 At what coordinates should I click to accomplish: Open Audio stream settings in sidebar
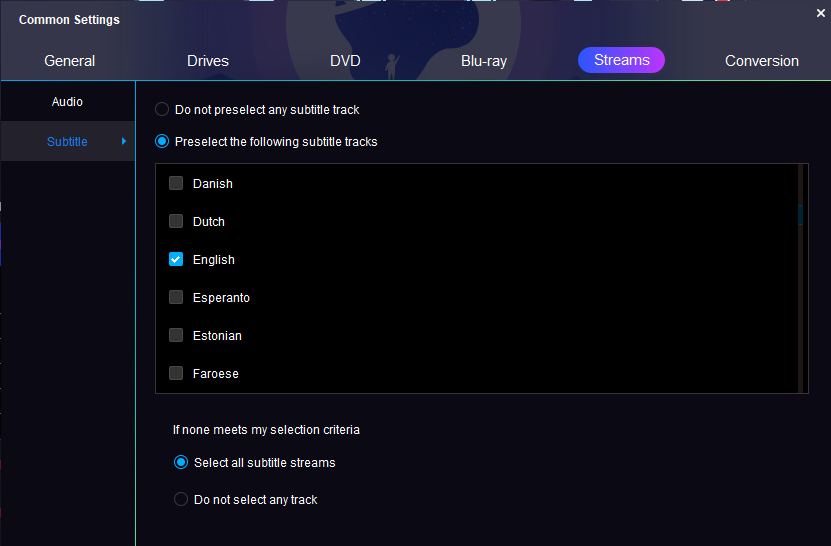tap(67, 102)
